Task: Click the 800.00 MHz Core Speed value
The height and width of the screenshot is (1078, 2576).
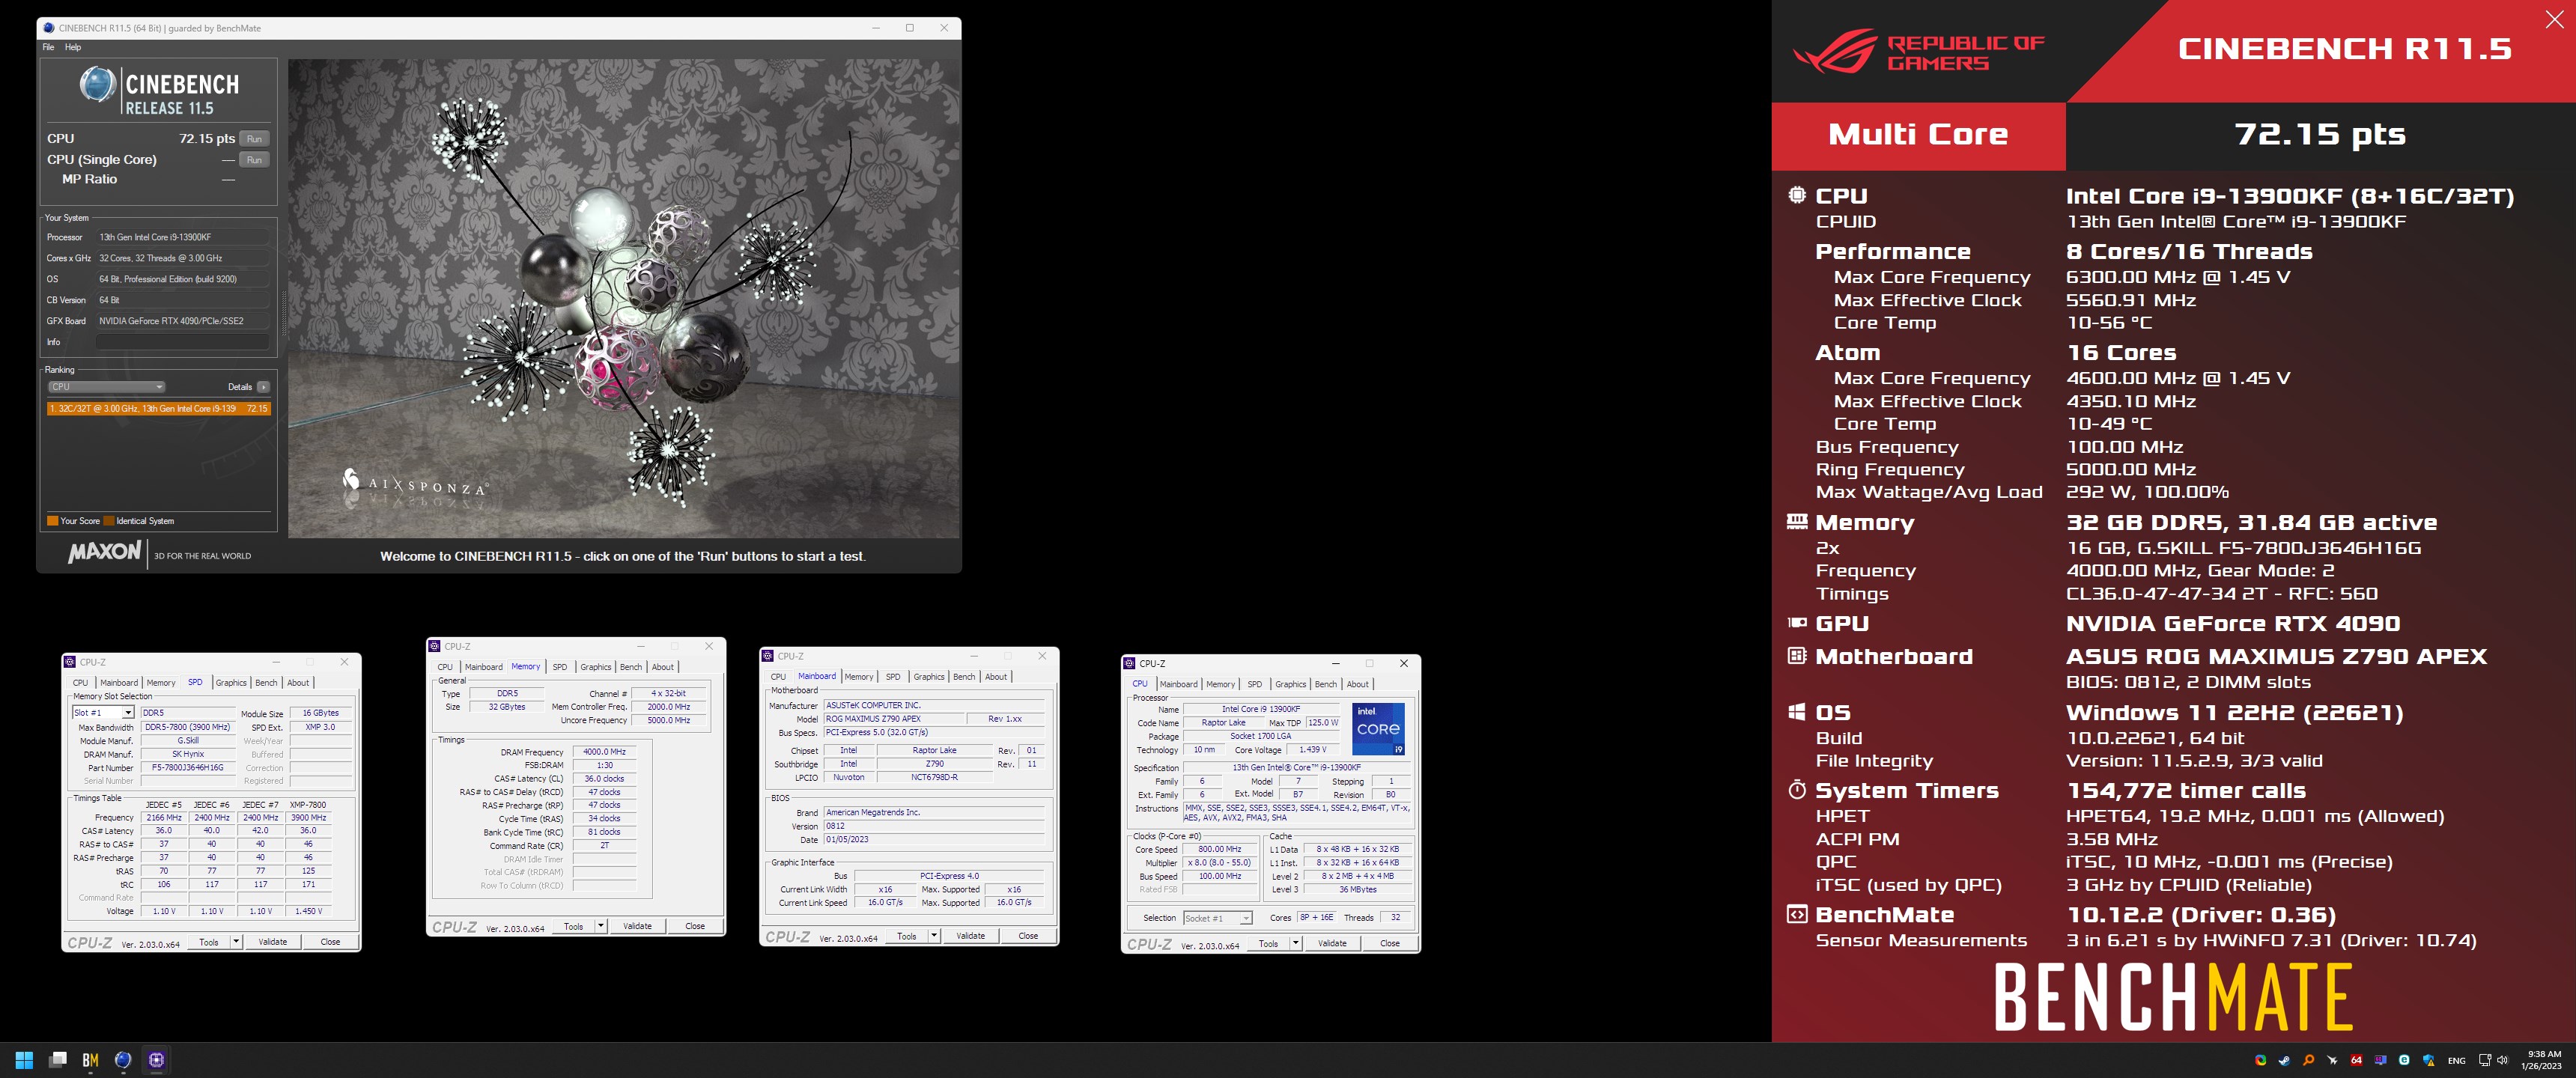Action: click(x=1219, y=849)
